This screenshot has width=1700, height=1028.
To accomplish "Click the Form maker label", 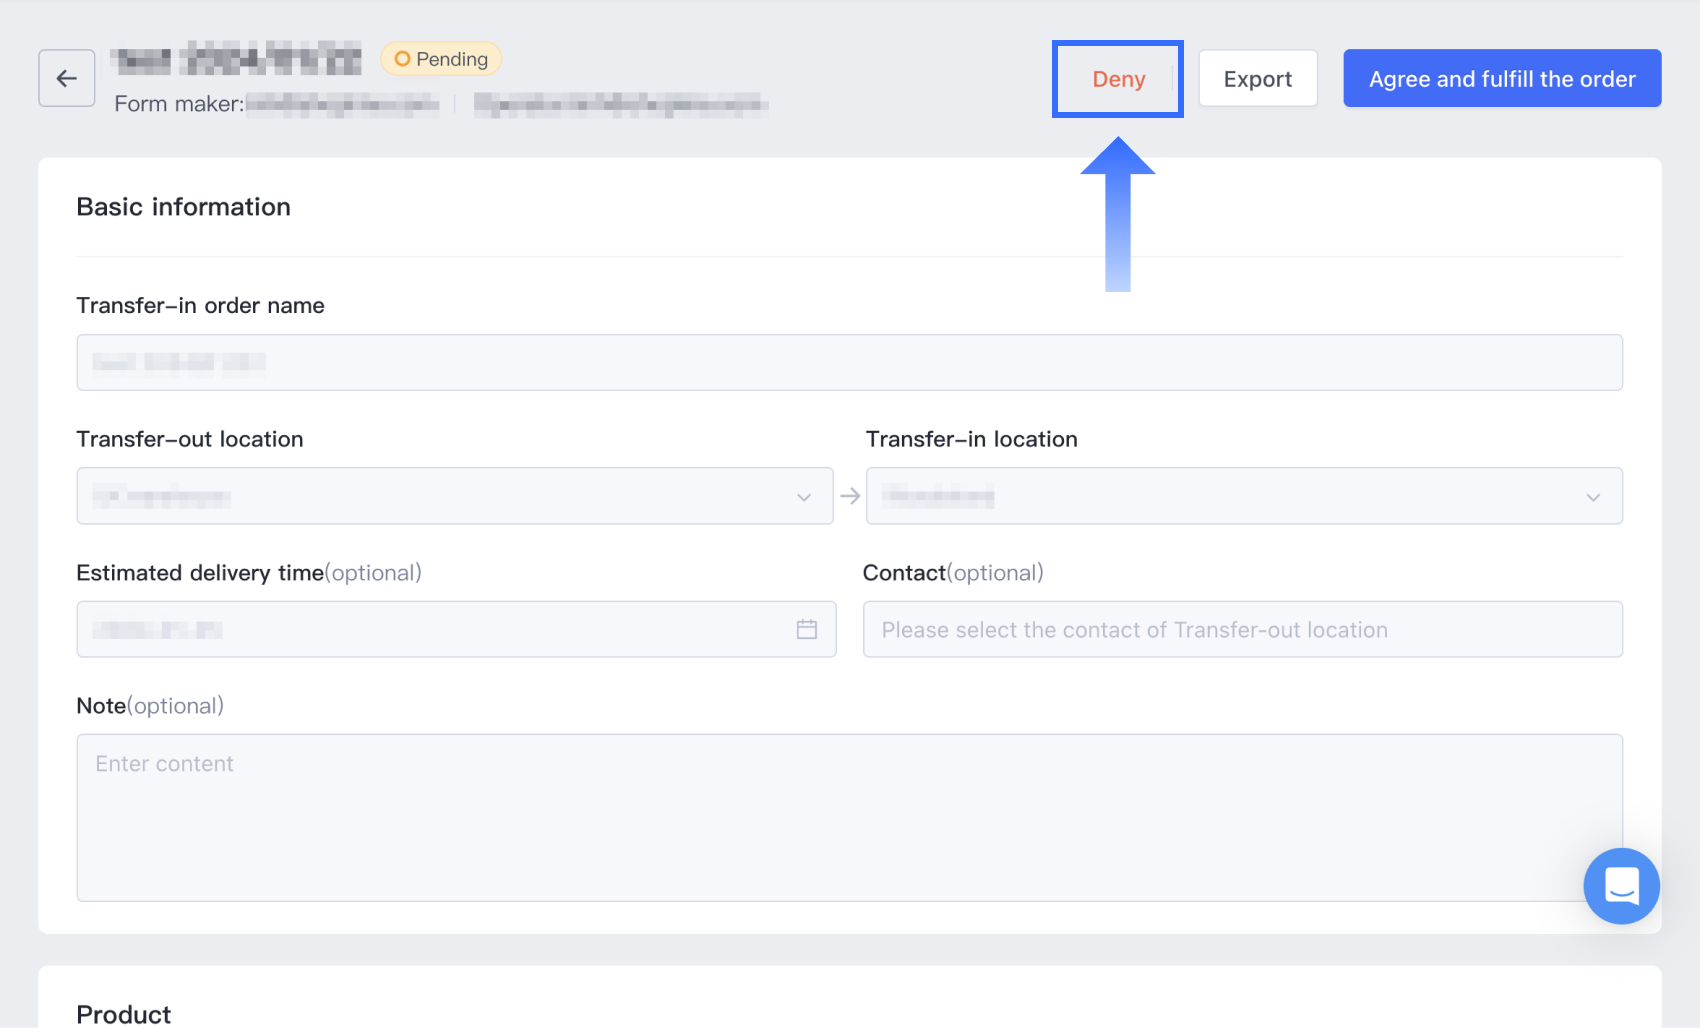I will click(179, 104).
